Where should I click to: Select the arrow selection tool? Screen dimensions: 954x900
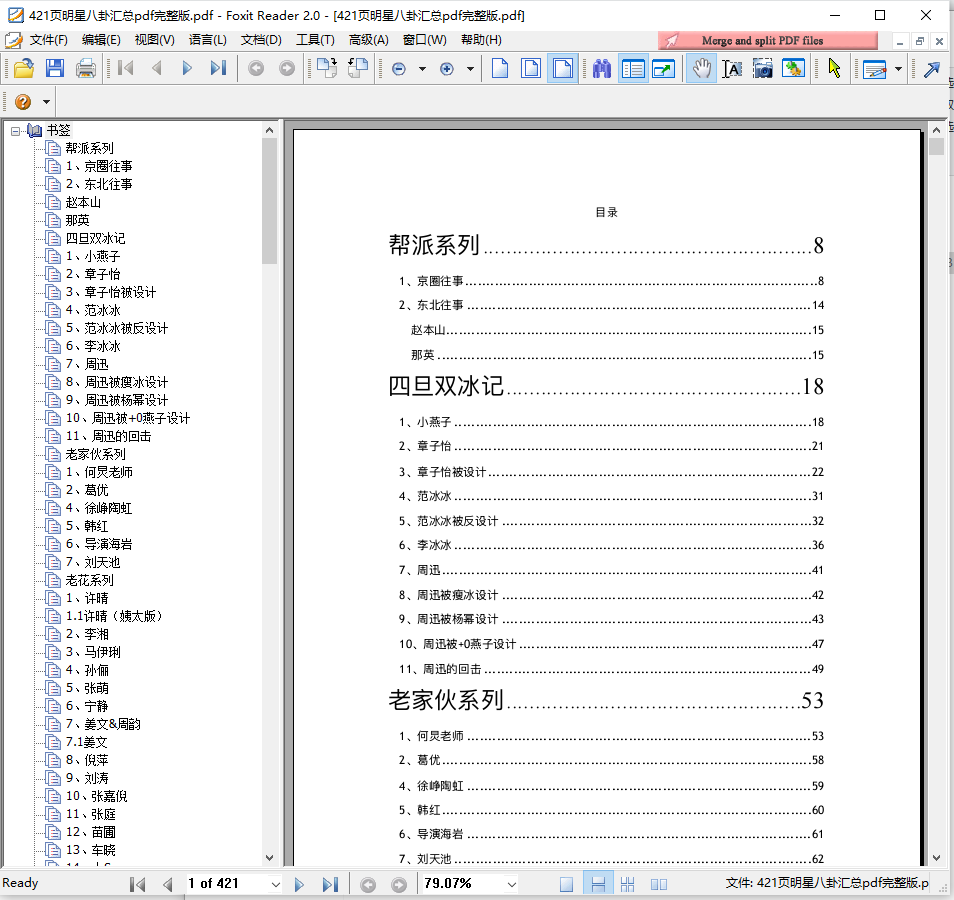pyautogui.click(x=834, y=68)
